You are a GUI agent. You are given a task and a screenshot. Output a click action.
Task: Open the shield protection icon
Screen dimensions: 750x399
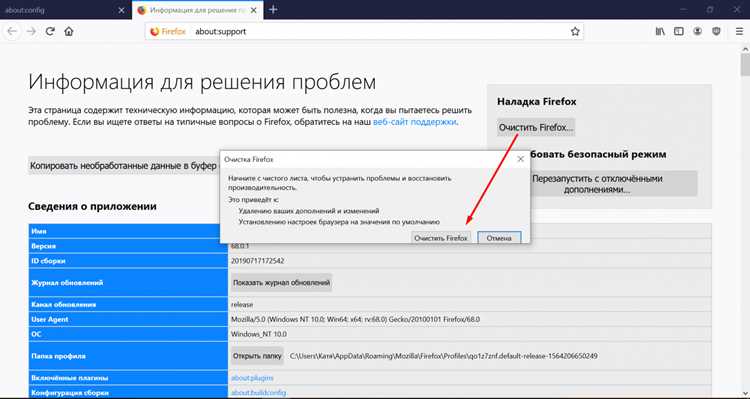[x=716, y=32]
